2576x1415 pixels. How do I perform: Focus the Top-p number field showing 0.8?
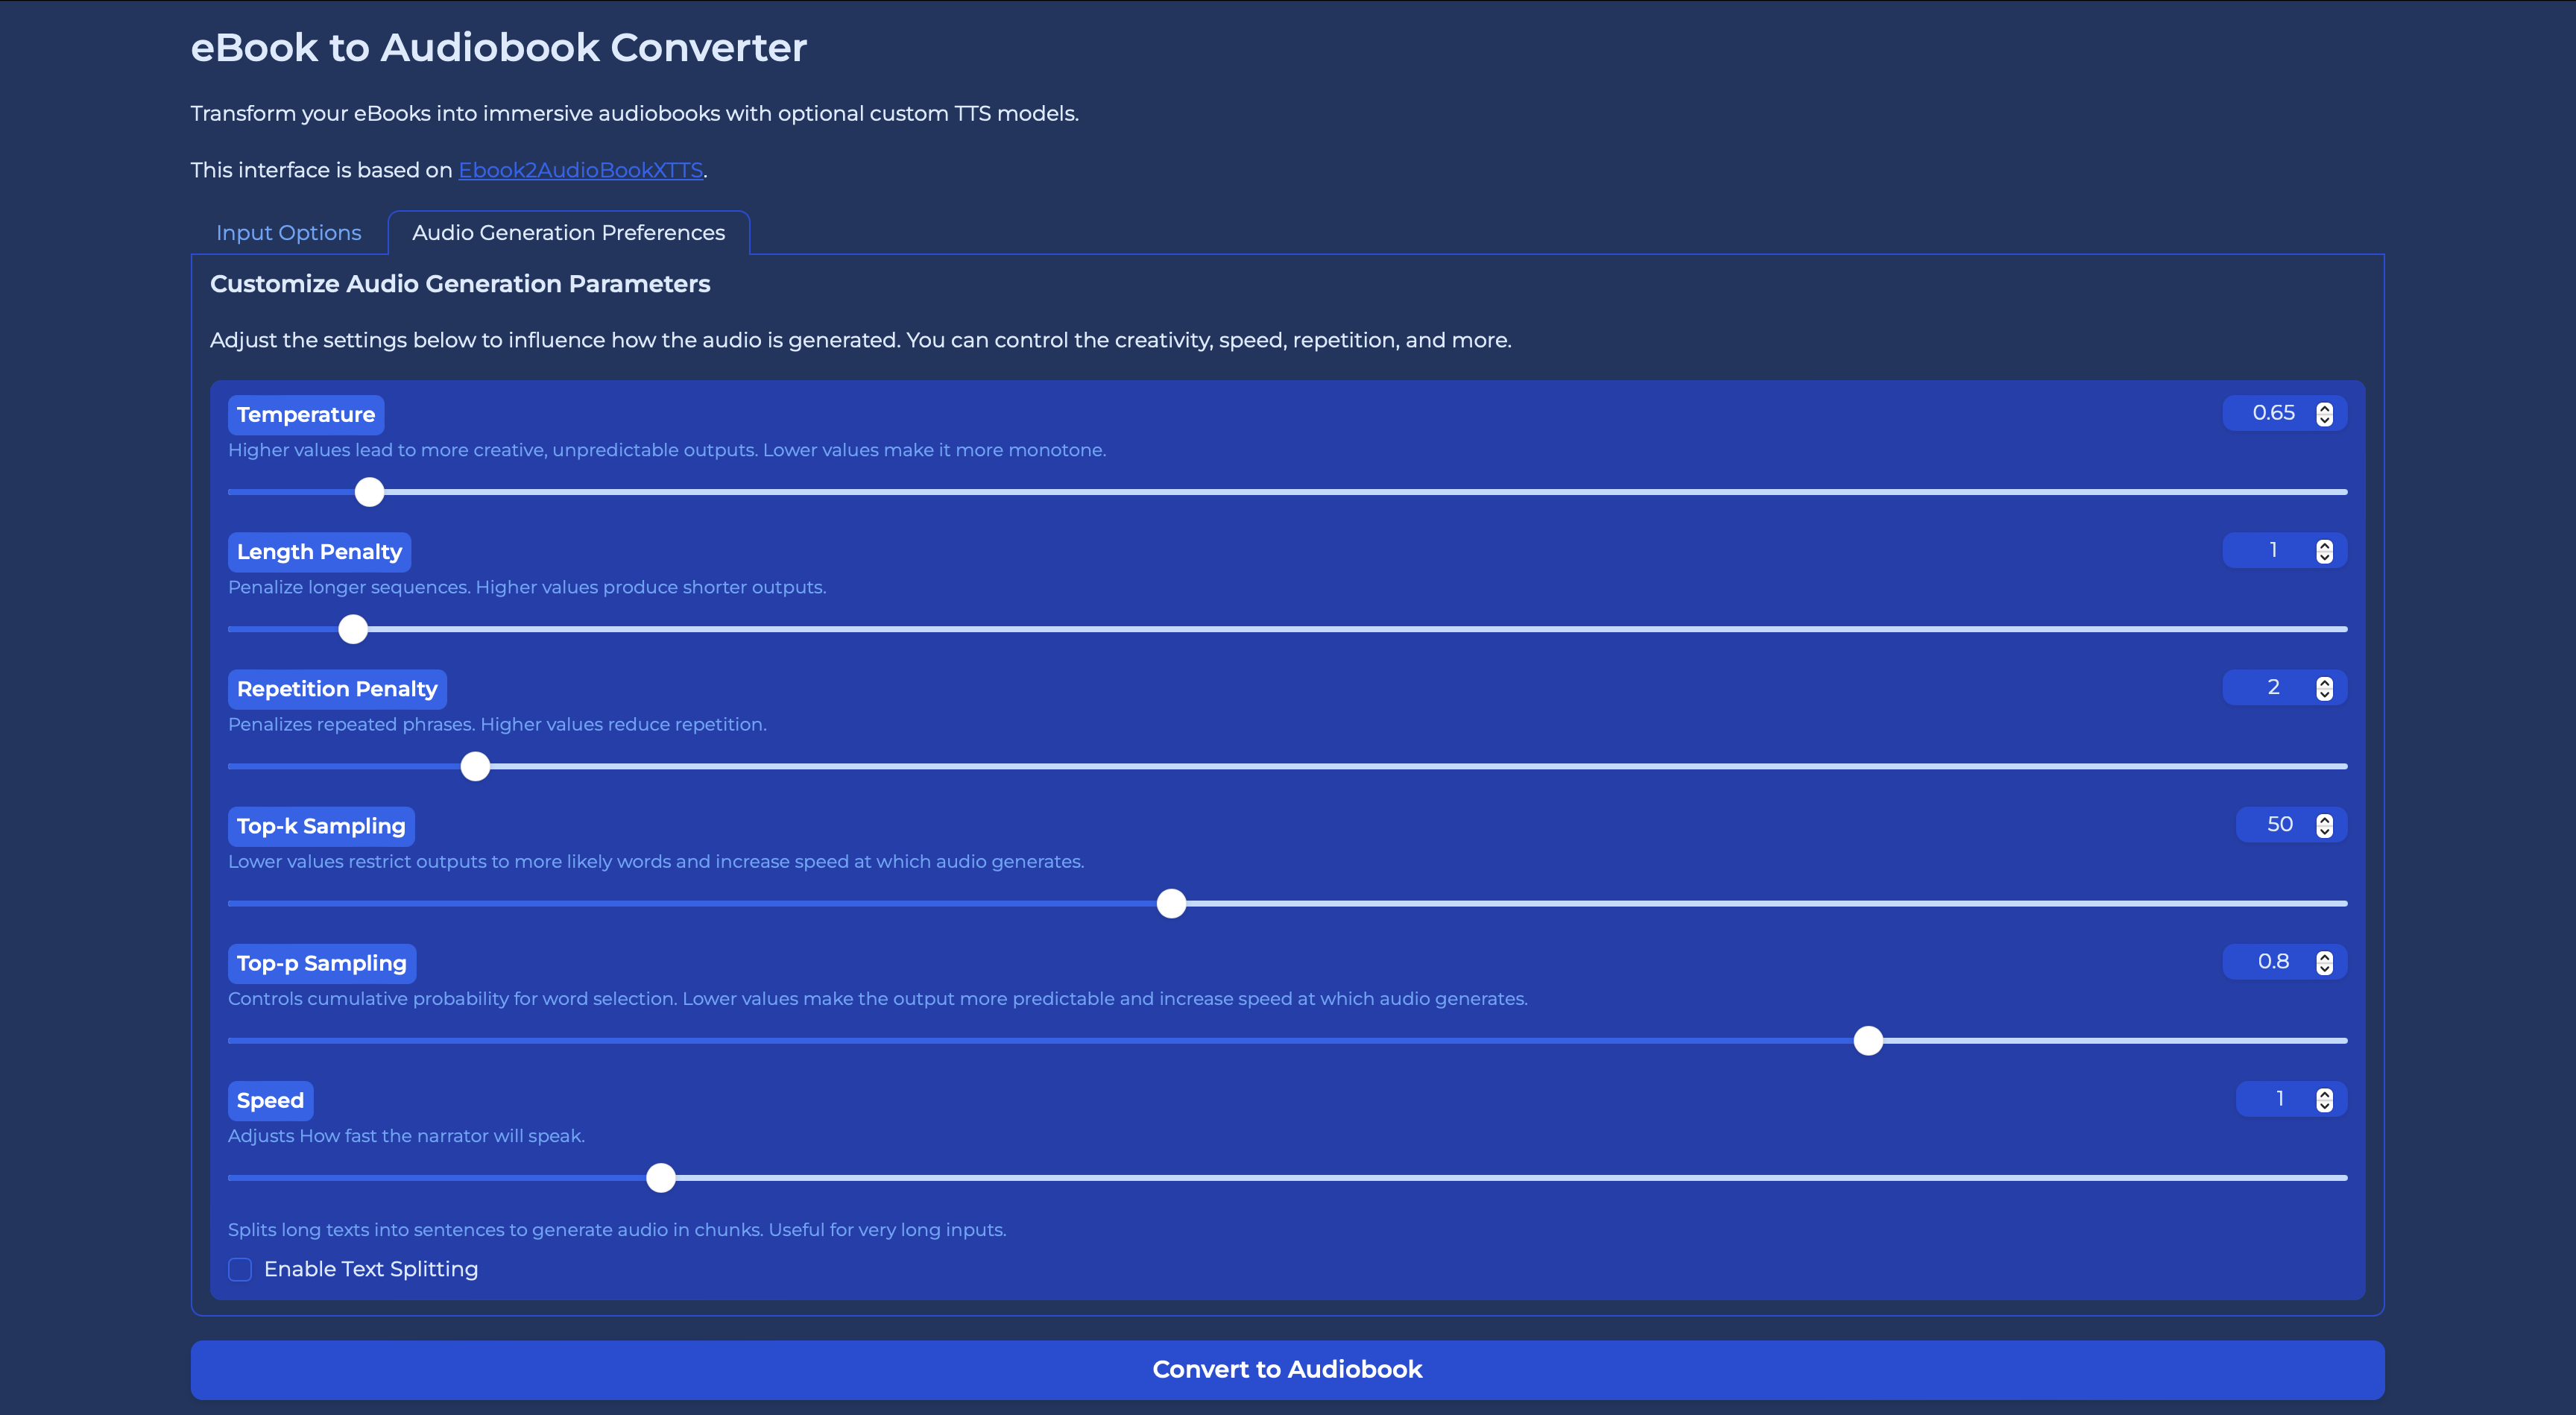point(2271,962)
